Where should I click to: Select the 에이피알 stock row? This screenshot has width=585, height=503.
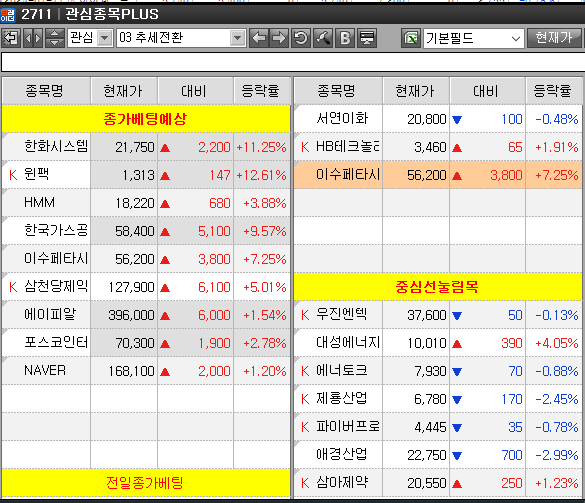click(146, 315)
